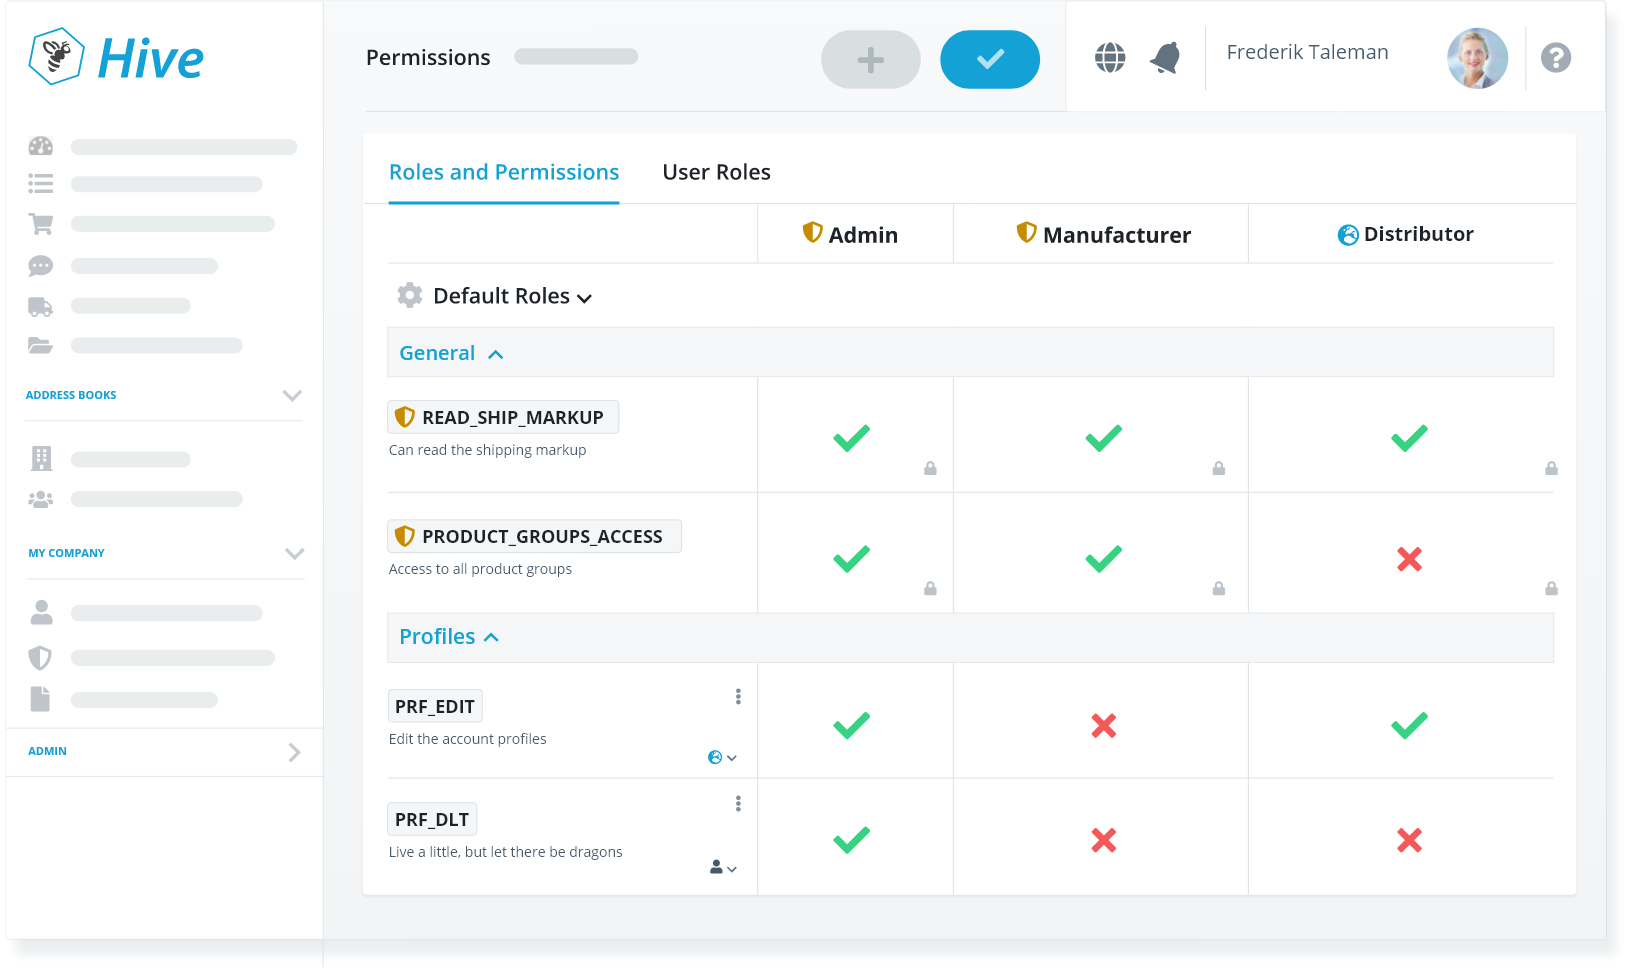Select the Roles and Permissions tab
The height and width of the screenshot is (971, 1632).
tap(504, 172)
